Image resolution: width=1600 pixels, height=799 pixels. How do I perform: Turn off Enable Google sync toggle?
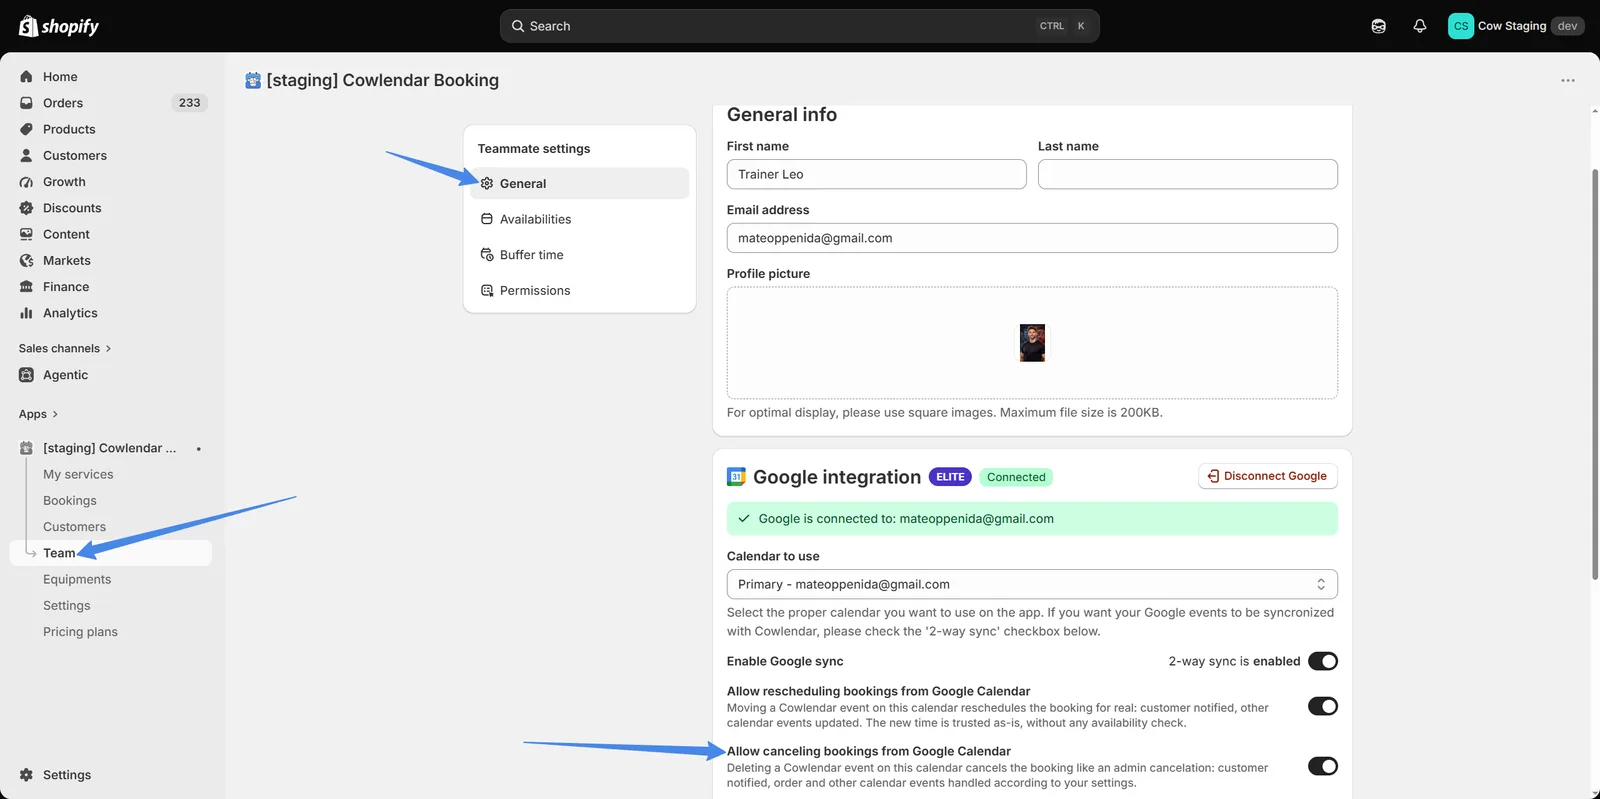pos(1323,661)
